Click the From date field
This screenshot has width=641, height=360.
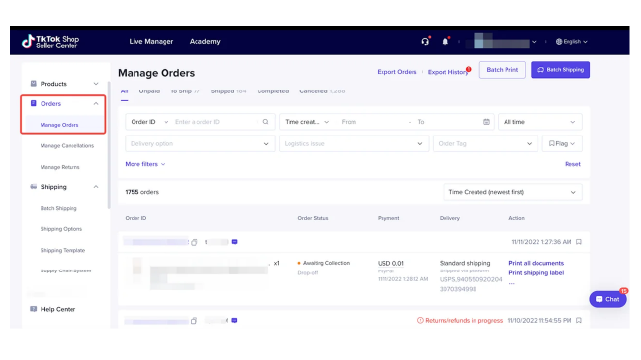[x=372, y=122]
